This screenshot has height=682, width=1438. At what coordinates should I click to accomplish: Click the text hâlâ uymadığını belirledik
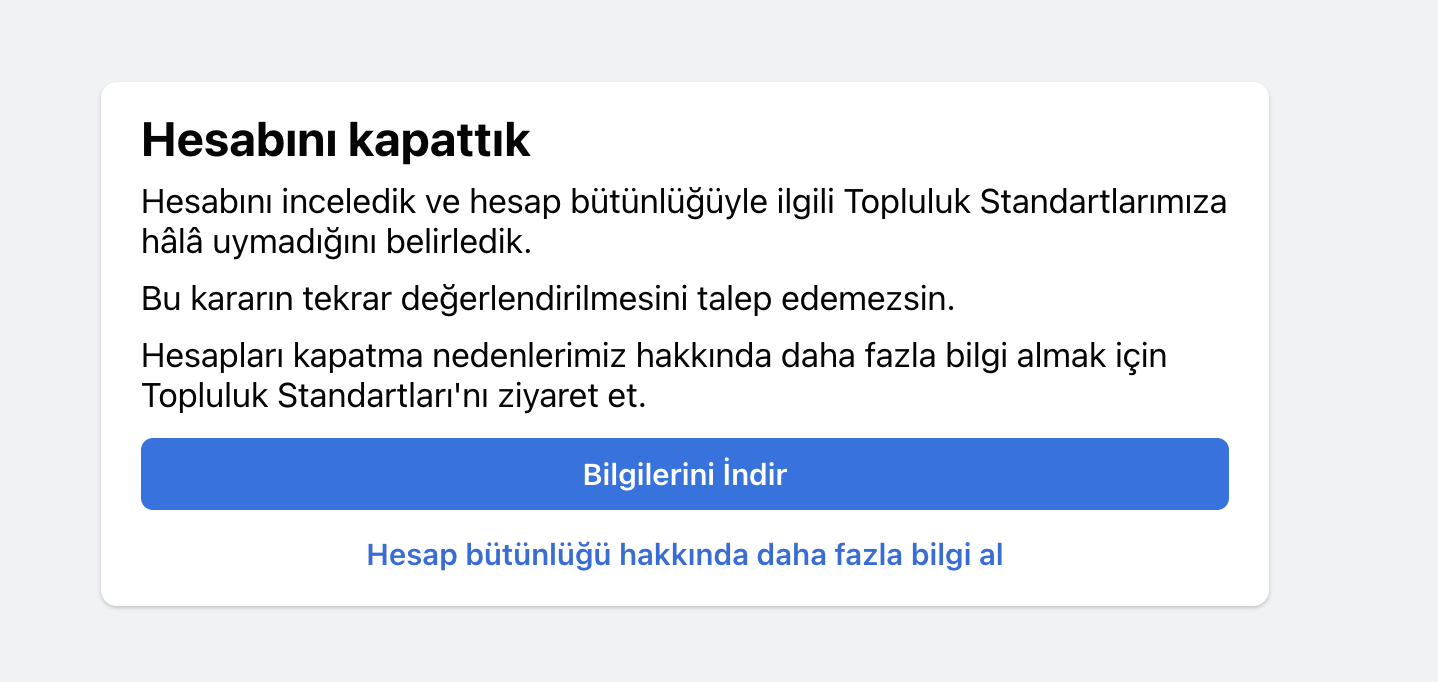pos(336,242)
